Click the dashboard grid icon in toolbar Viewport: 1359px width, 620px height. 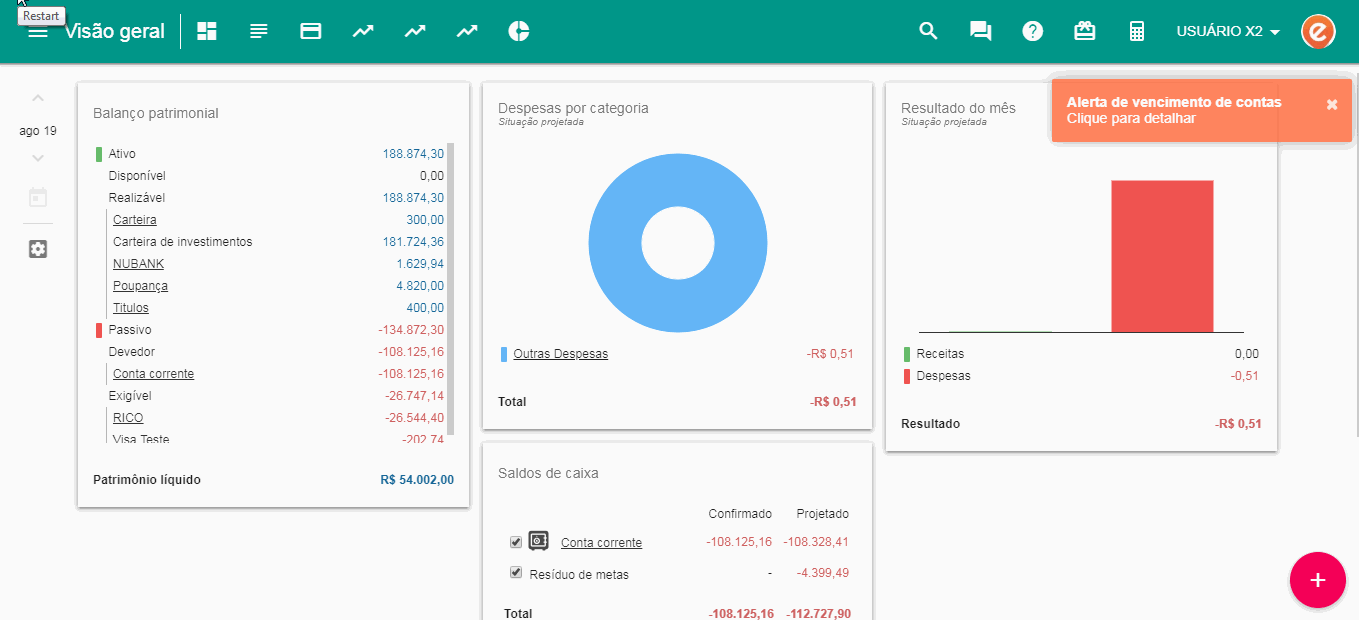tap(207, 31)
